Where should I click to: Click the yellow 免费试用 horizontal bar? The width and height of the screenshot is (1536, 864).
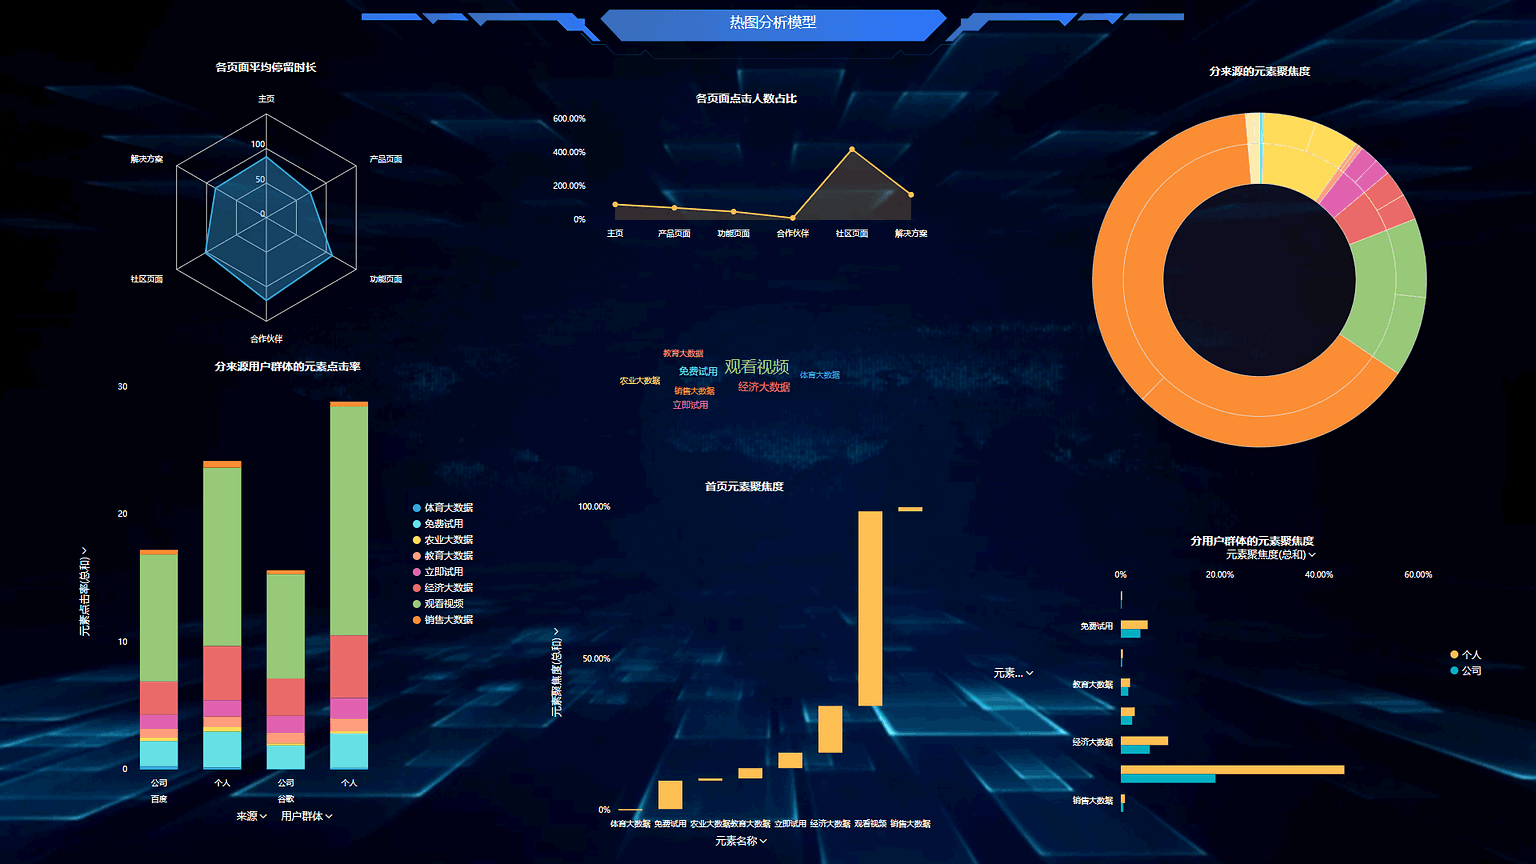pos(1134,625)
